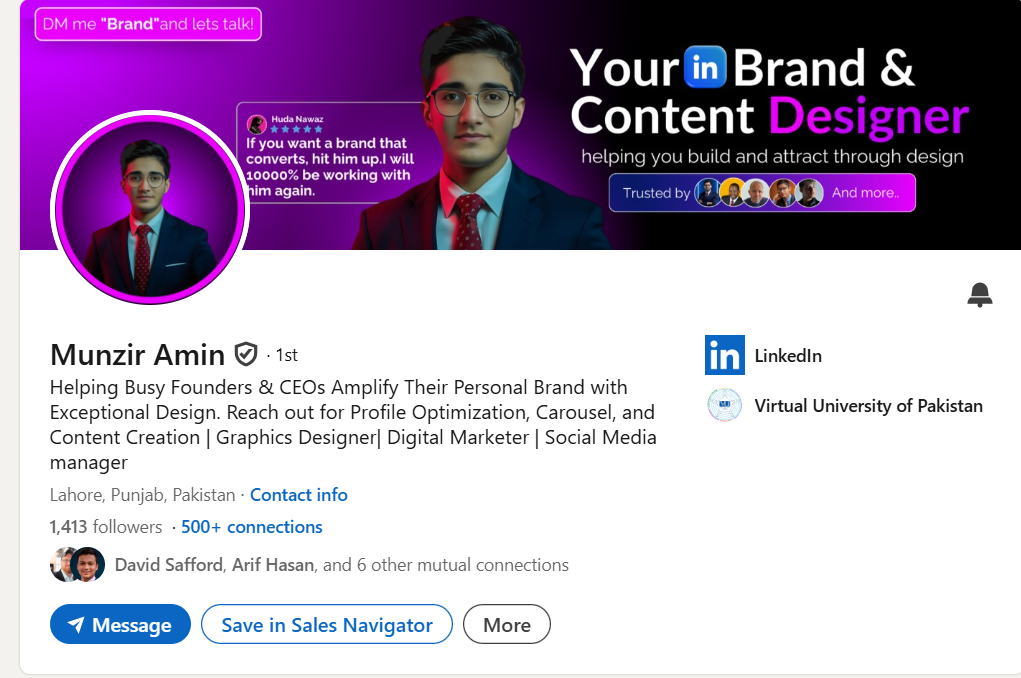Open Virtual University of Pakistan education entry
Image resolution: width=1021 pixels, height=678 pixels.
pos(867,405)
